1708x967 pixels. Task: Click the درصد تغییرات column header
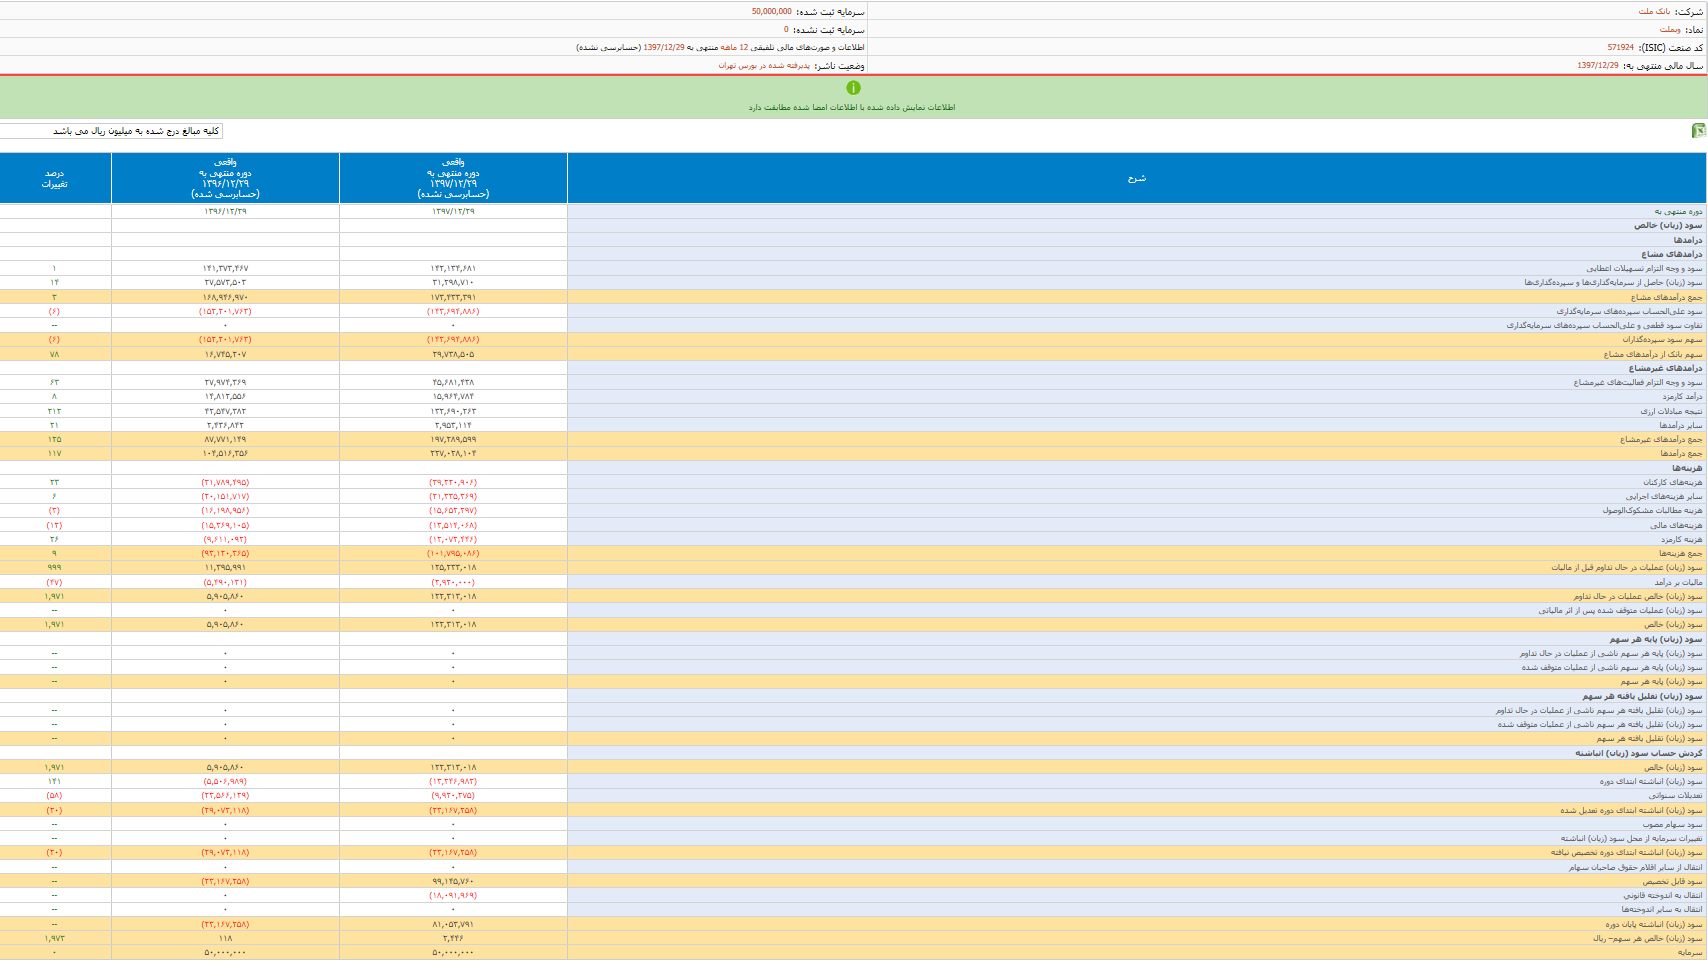(55, 178)
